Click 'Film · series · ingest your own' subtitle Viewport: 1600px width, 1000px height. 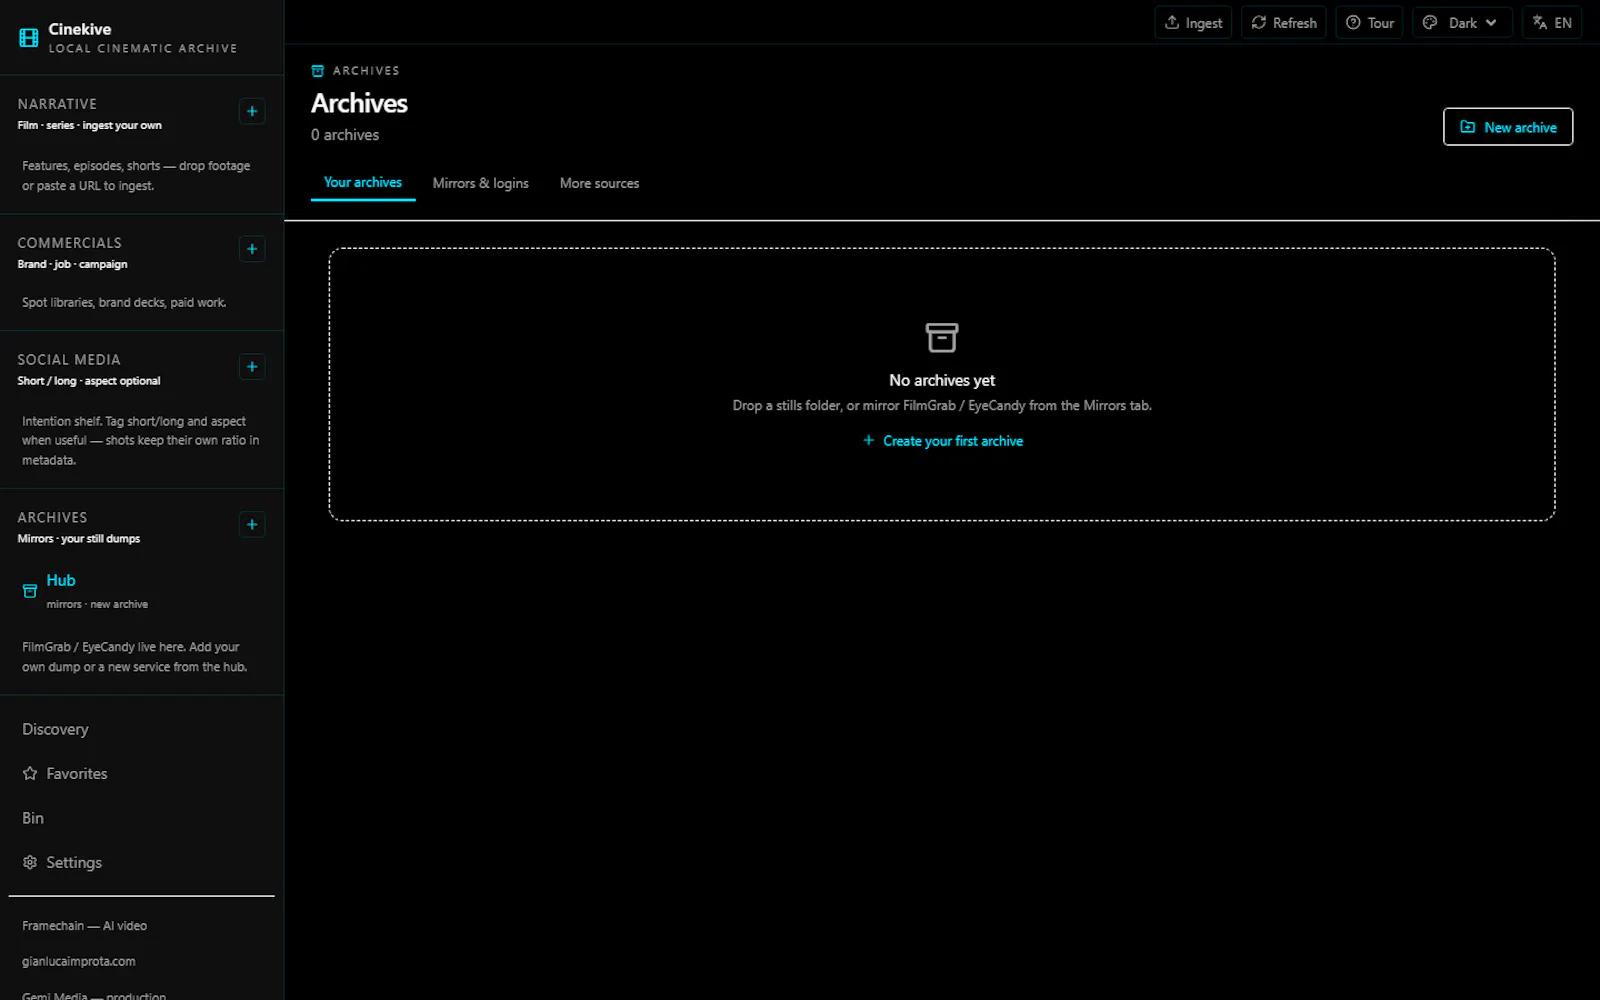coord(89,125)
